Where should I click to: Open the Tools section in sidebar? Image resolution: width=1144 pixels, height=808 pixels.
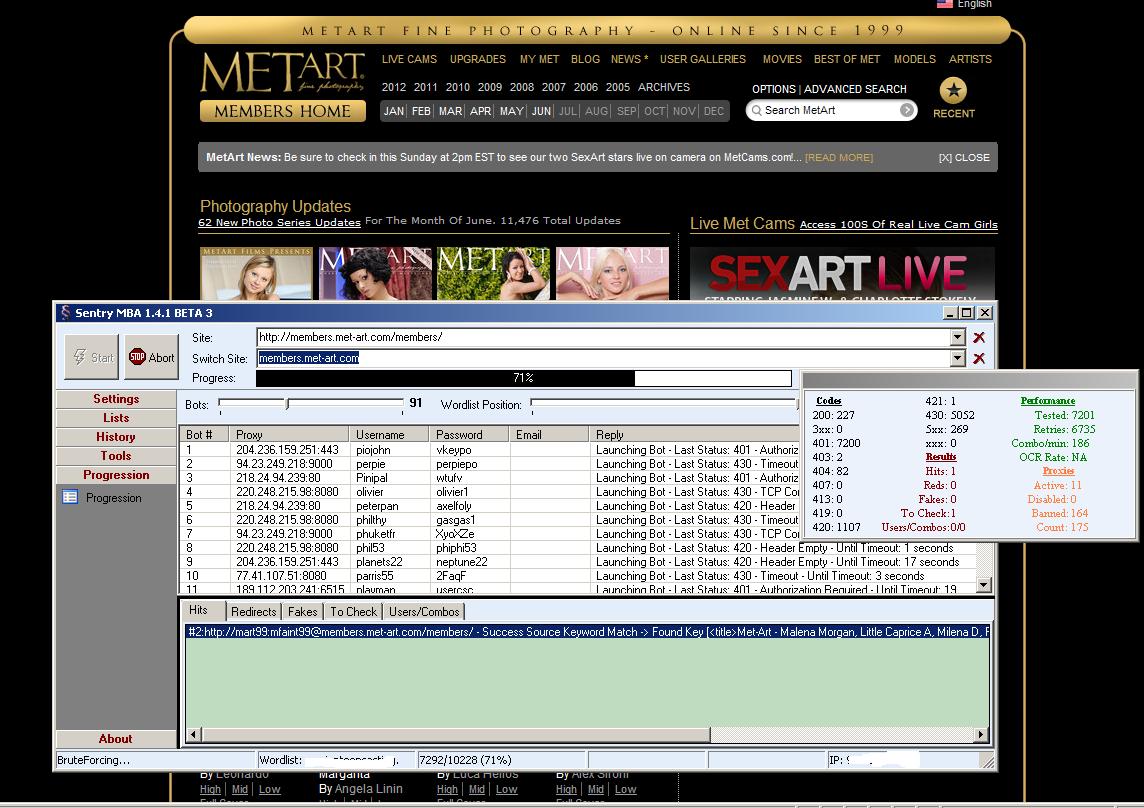116,455
